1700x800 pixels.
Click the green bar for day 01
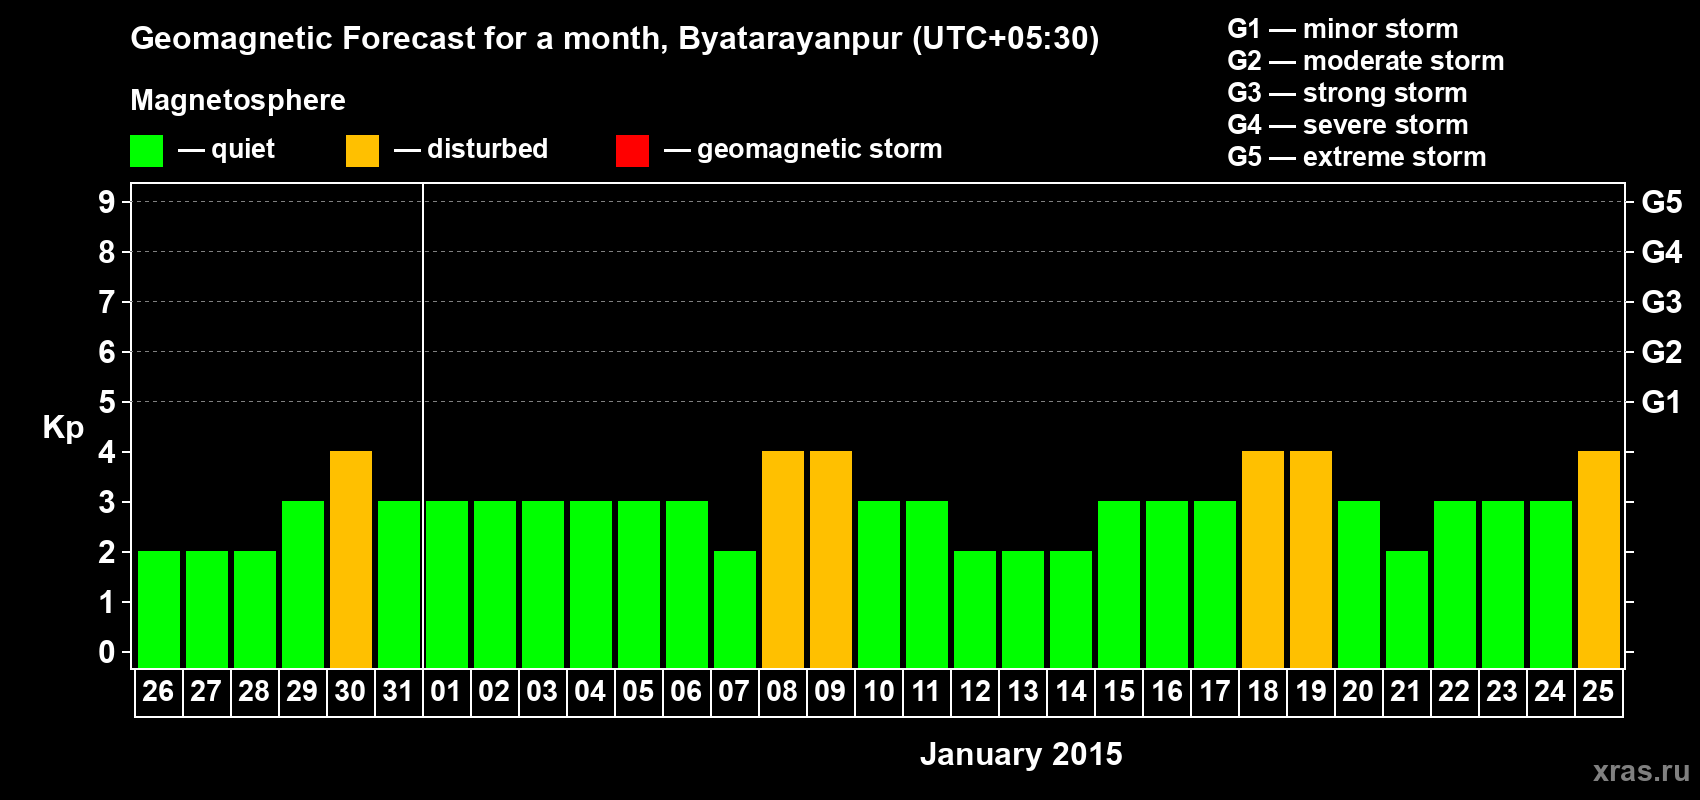pos(447,585)
